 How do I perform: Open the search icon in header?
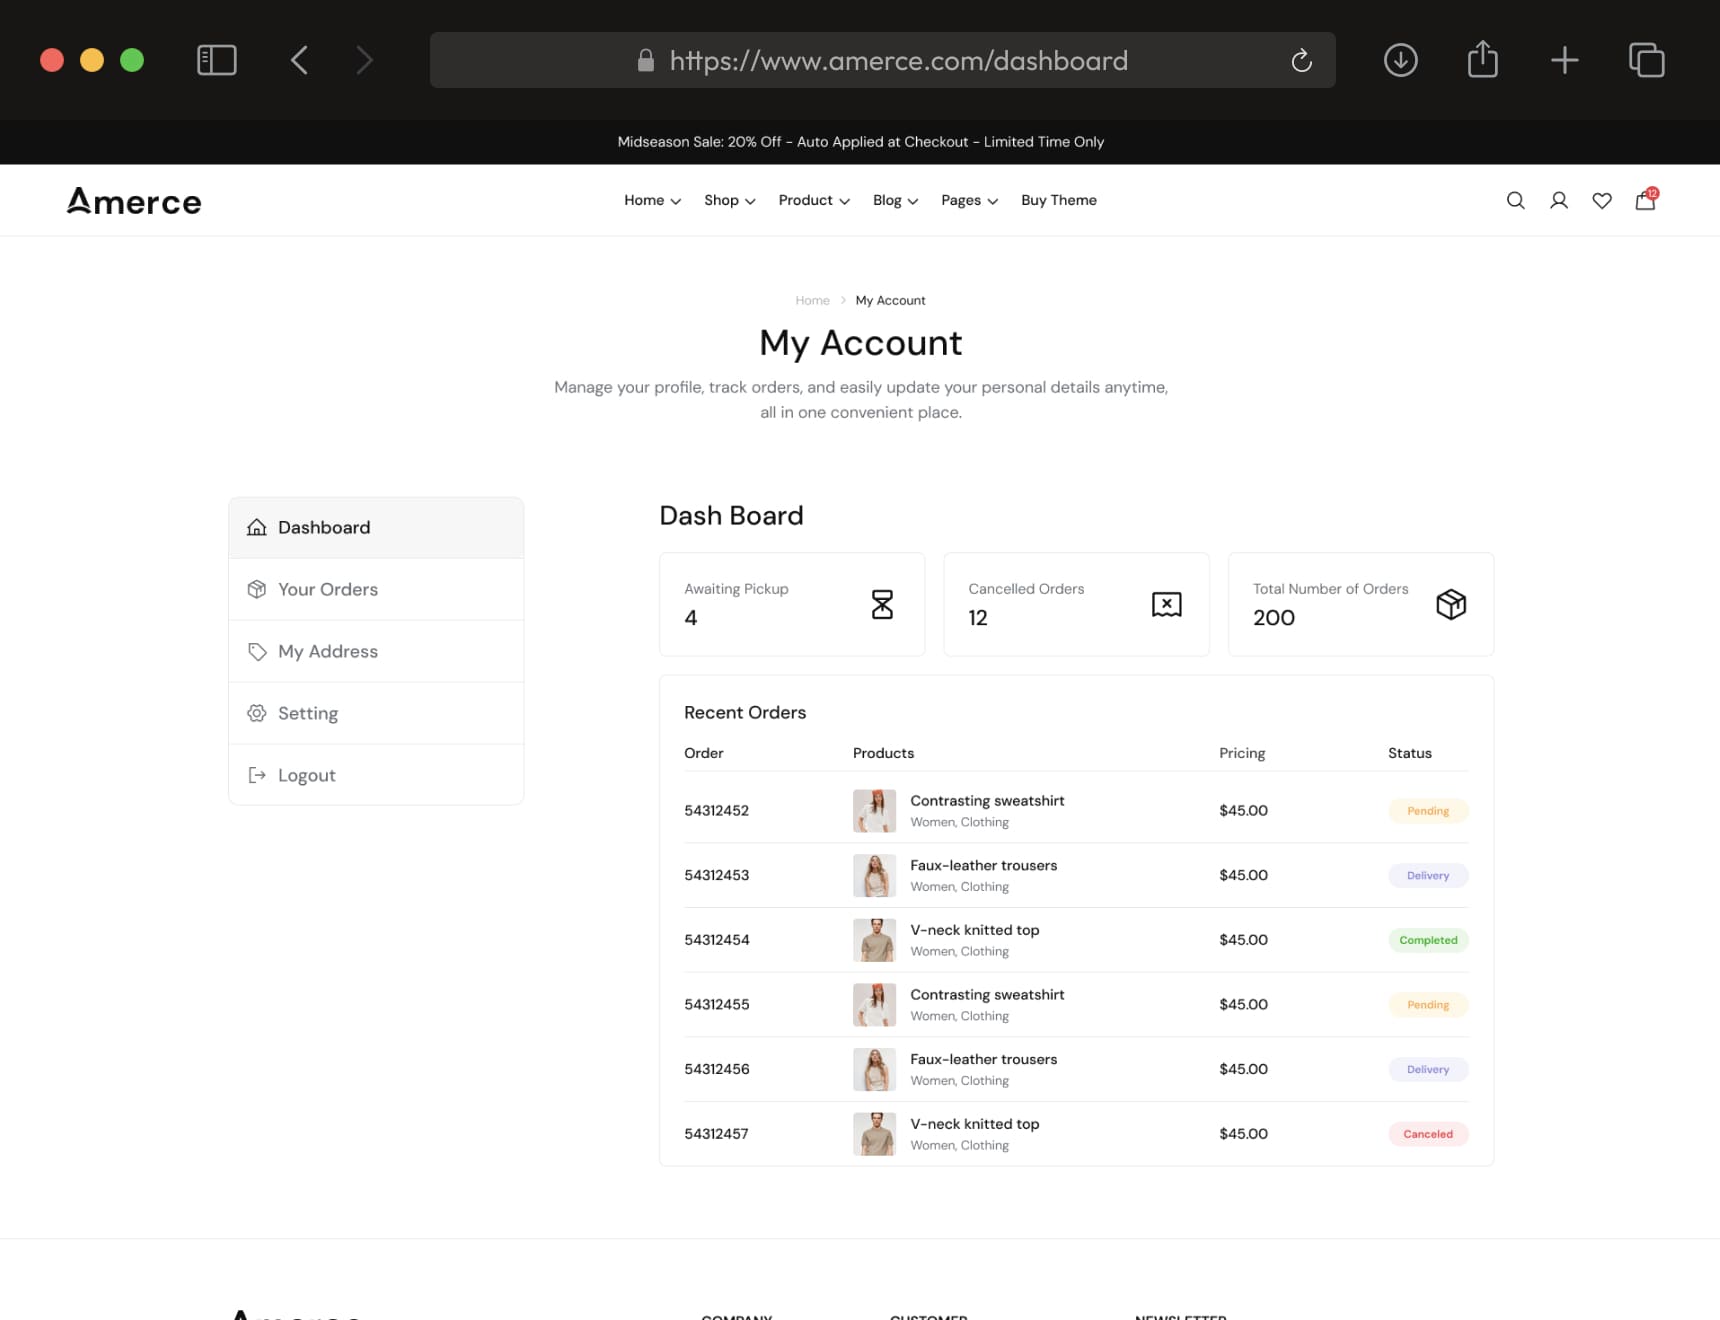click(1515, 201)
